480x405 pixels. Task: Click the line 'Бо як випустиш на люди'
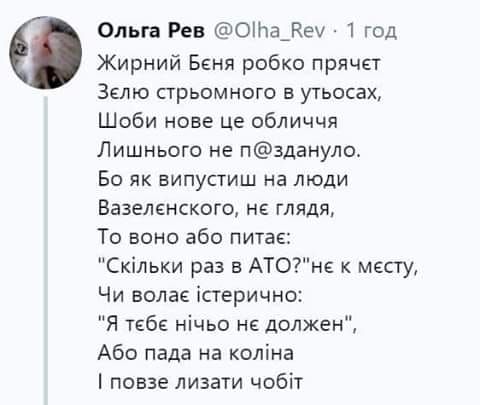(x=223, y=179)
